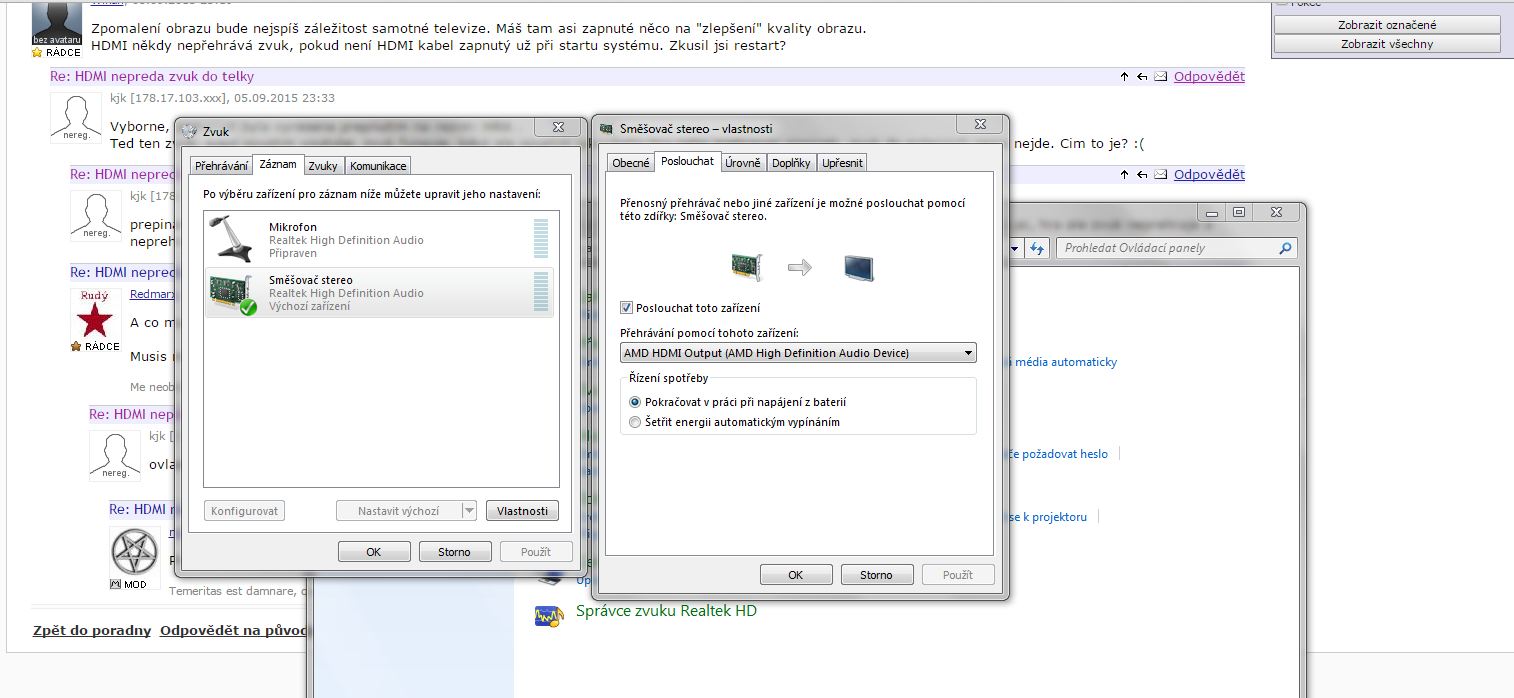Click the Mikrofon level meter bar
This screenshot has height=698, width=1514.
tap(541, 239)
